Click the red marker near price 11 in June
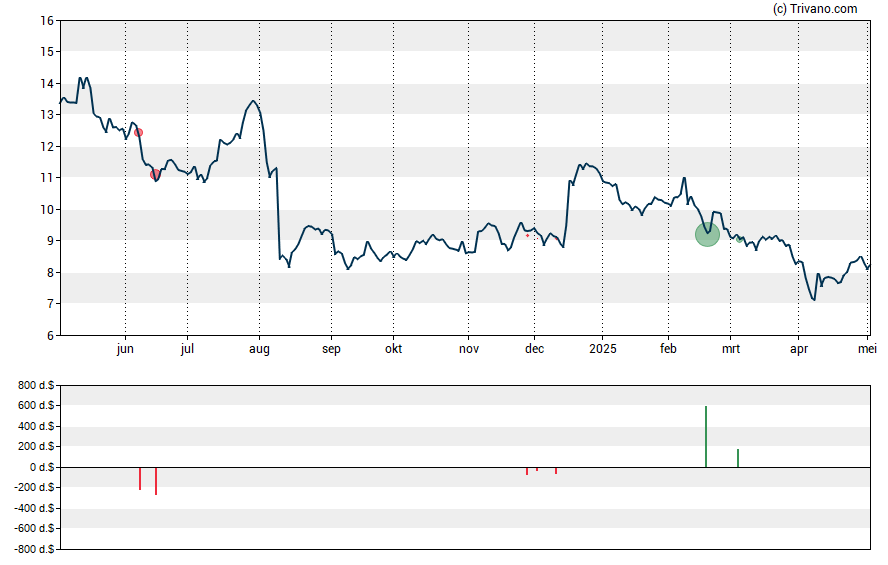The image size is (888, 565). click(155, 175)
